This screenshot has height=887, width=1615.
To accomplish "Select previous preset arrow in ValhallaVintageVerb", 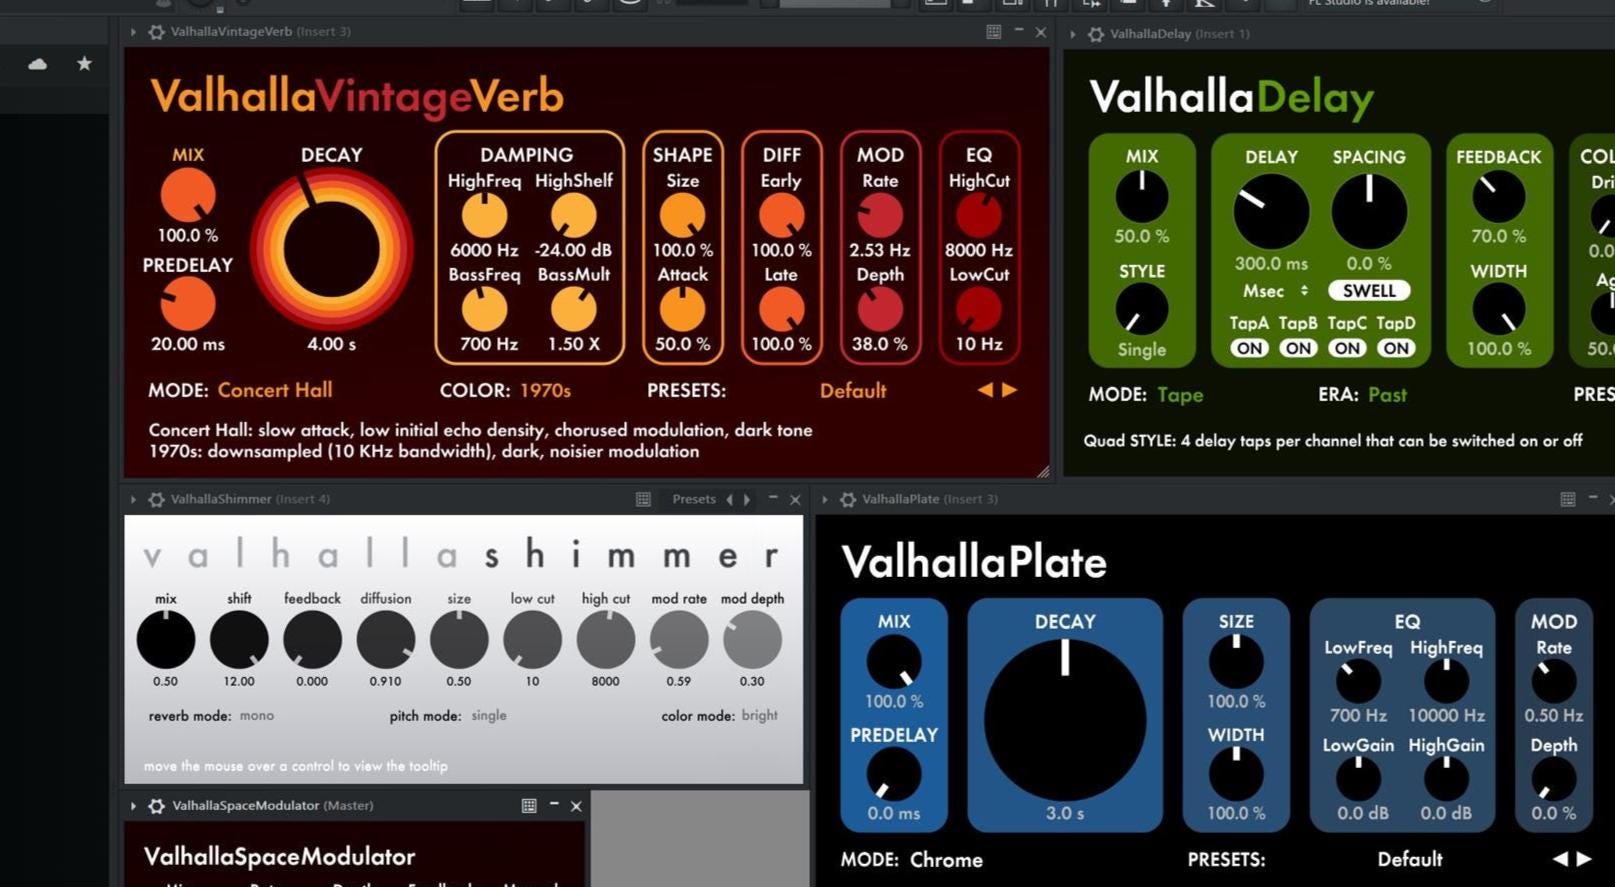I will pyautogui.click(x=986, y=390).
